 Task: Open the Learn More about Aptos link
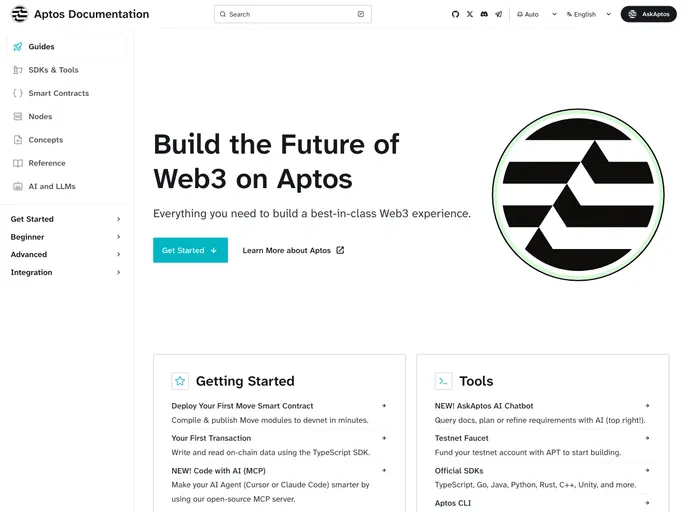click(293, 250)
